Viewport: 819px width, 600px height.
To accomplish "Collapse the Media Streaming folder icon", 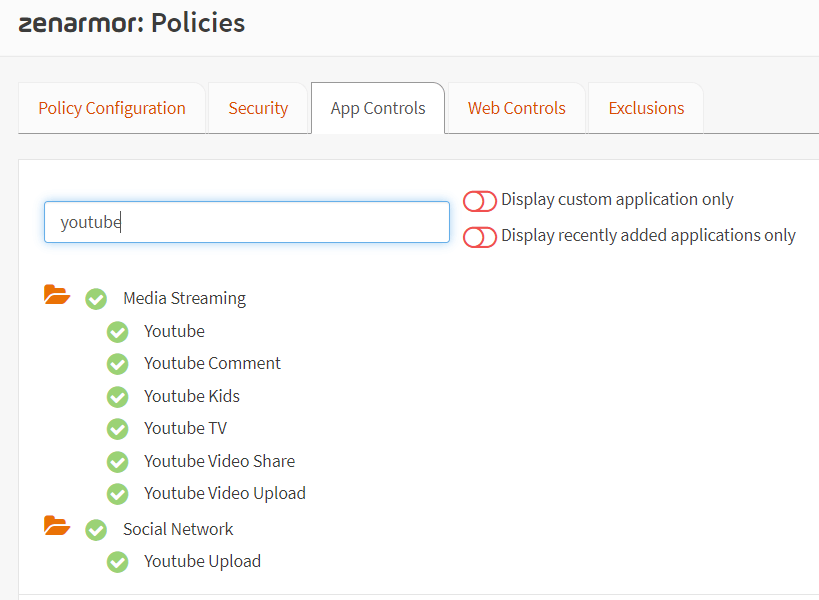I will (57, 295).
